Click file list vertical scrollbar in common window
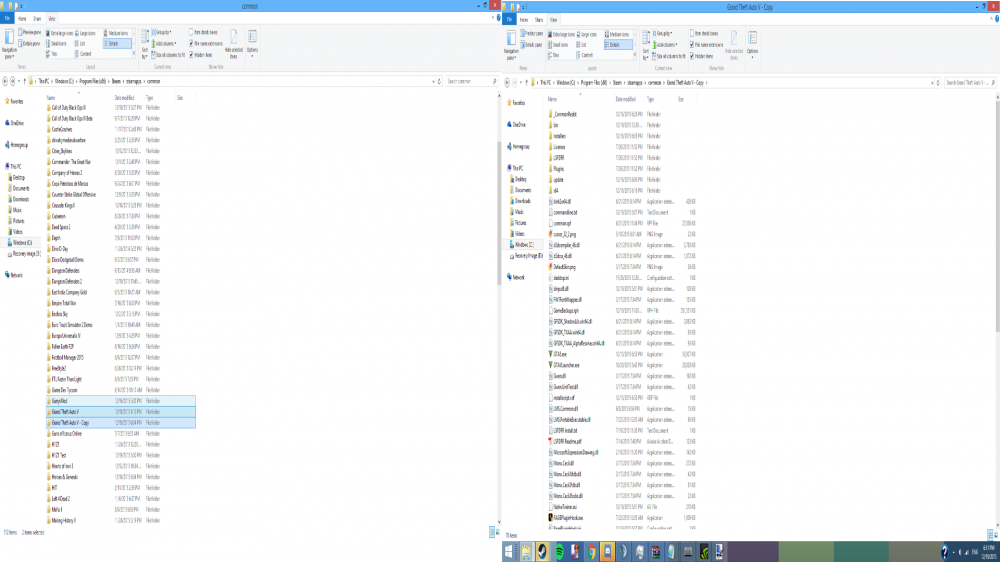Screen dimensions: 1000x562 498,211
